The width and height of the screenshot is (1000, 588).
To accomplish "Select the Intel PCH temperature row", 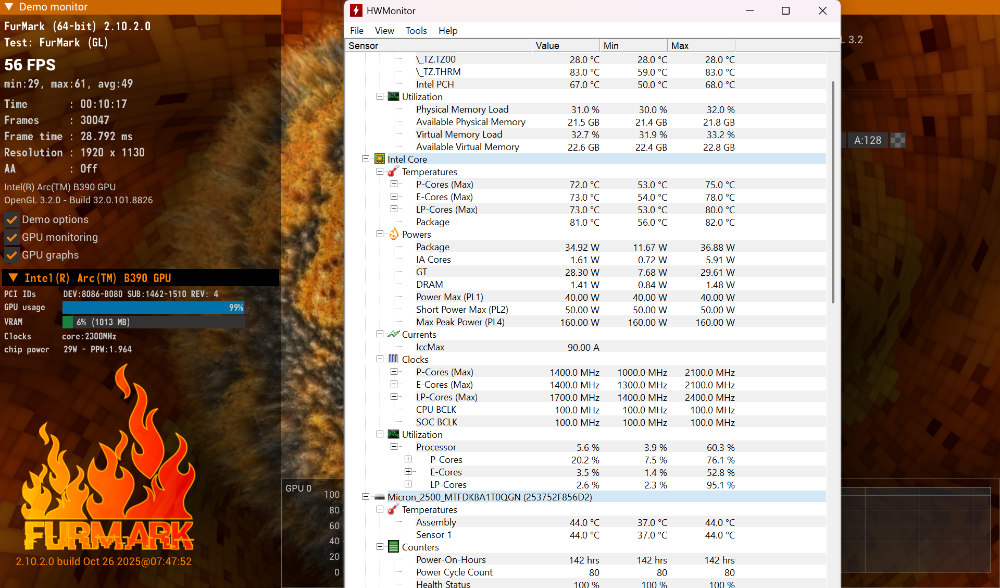I will (x=585, y=84).
